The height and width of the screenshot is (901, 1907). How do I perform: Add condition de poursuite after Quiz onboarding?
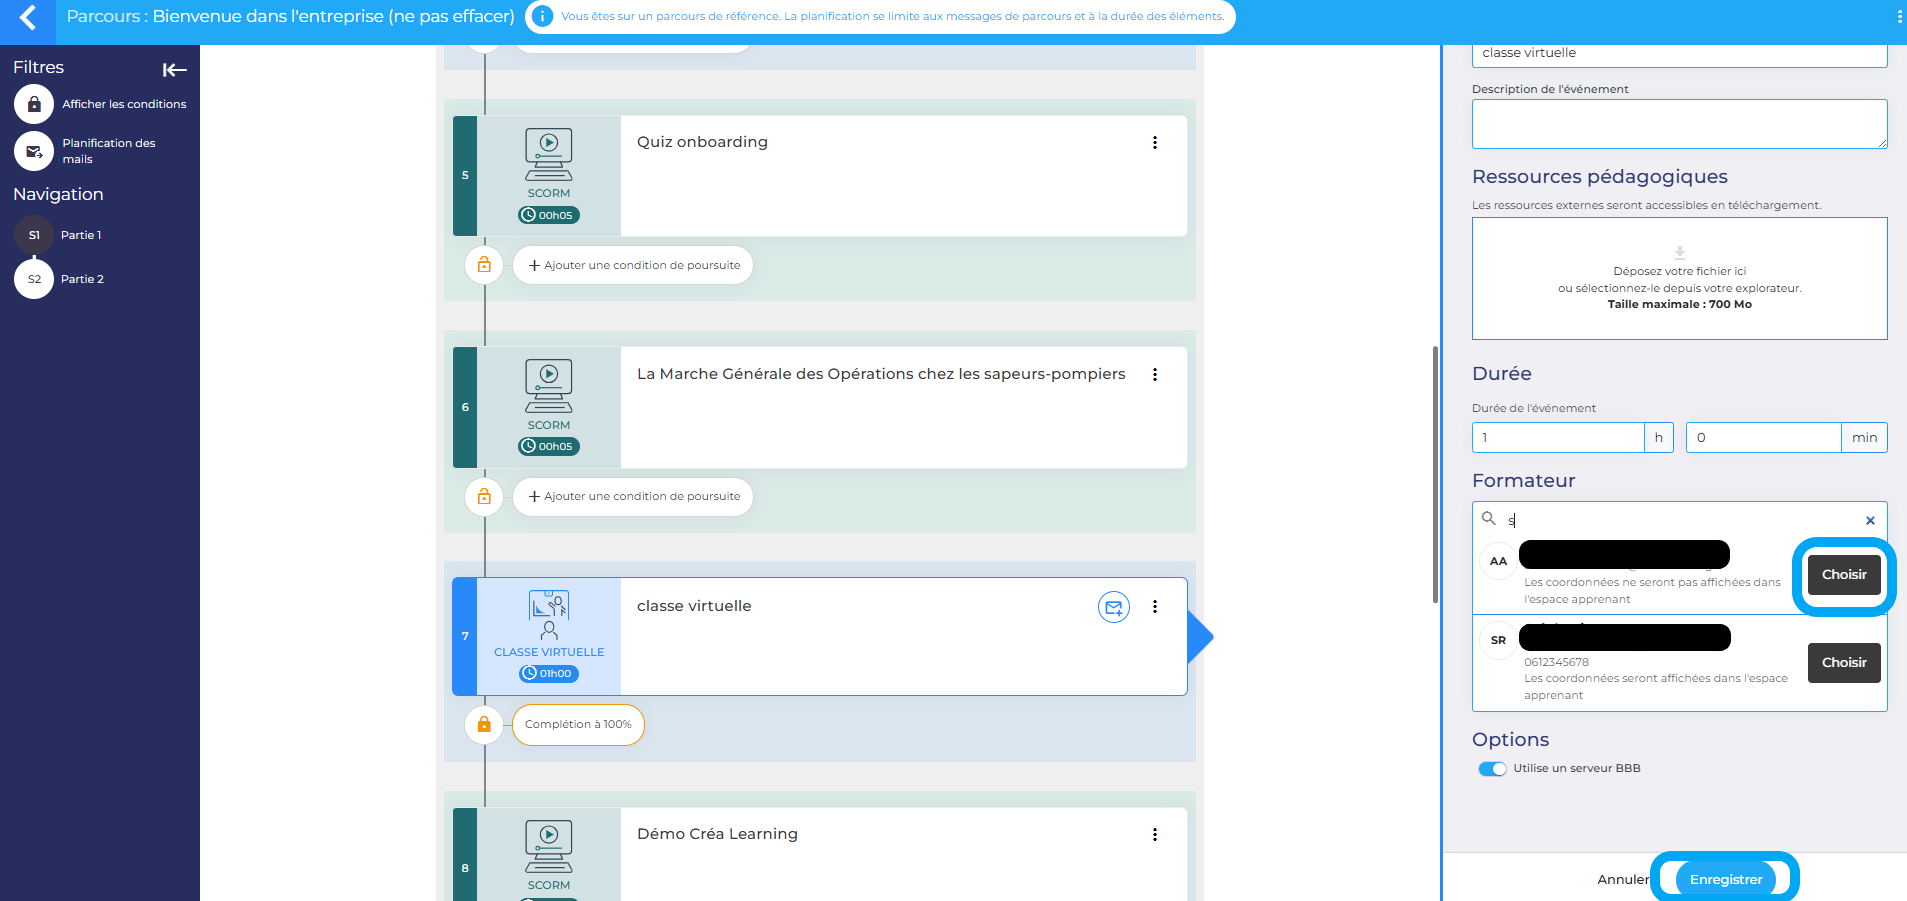click(x=633, y=265)
